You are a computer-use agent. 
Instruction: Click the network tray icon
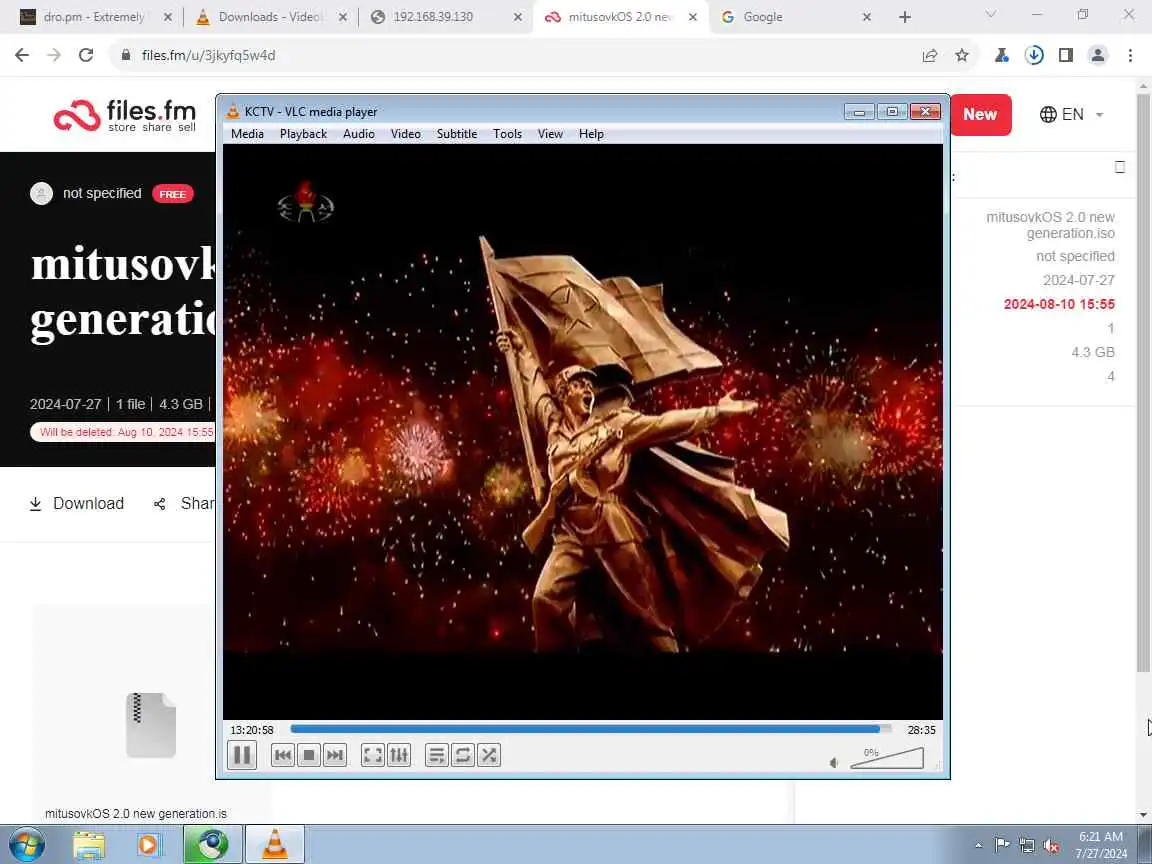point(1026,845)
